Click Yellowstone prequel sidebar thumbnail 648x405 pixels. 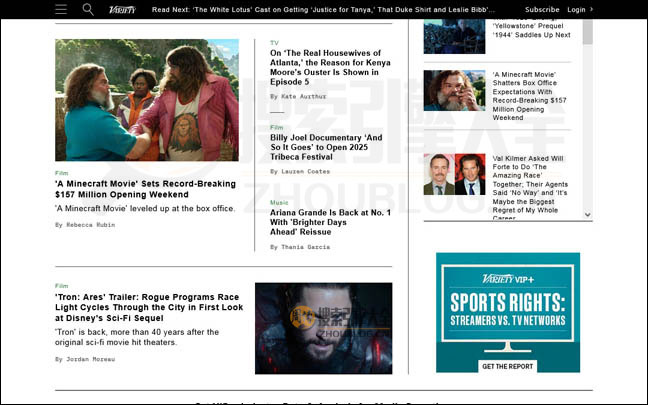[x=454, y=36]
